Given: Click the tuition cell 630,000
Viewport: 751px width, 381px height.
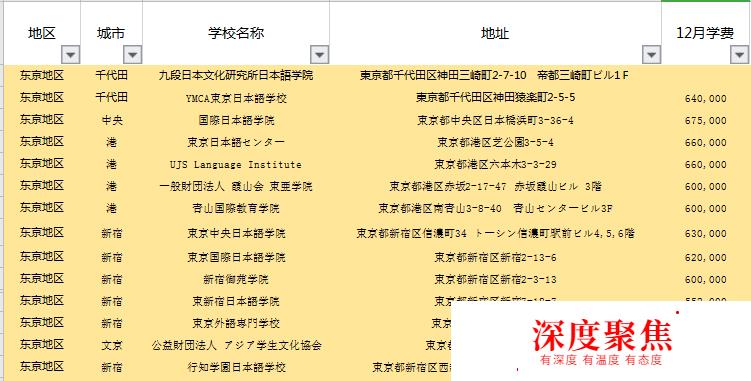Looking at the screenshot, I should click(705, 234).
